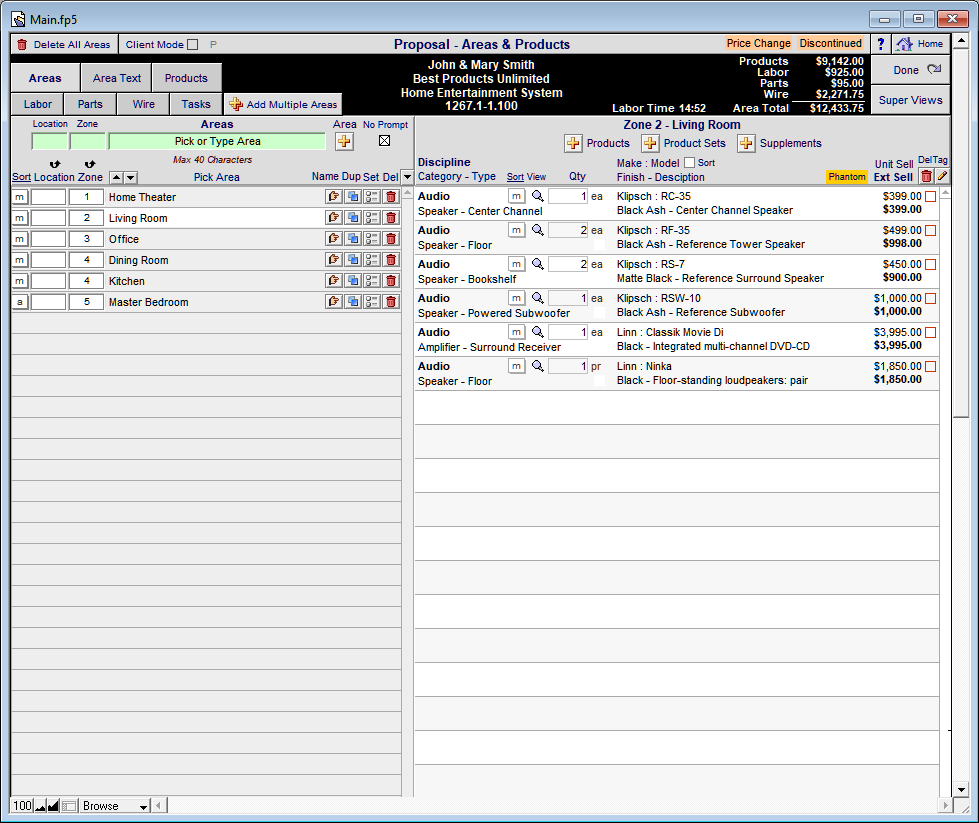Open the Parts tab
Image resolution: width=979 pixels, height=823 pixels.
pos(90,104)
